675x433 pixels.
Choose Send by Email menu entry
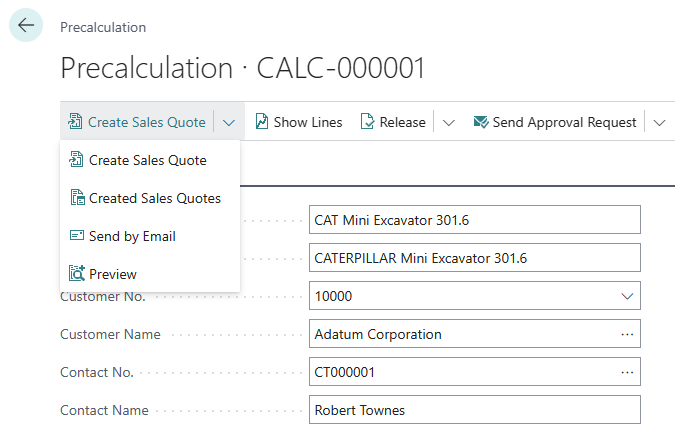coord(132,236)
